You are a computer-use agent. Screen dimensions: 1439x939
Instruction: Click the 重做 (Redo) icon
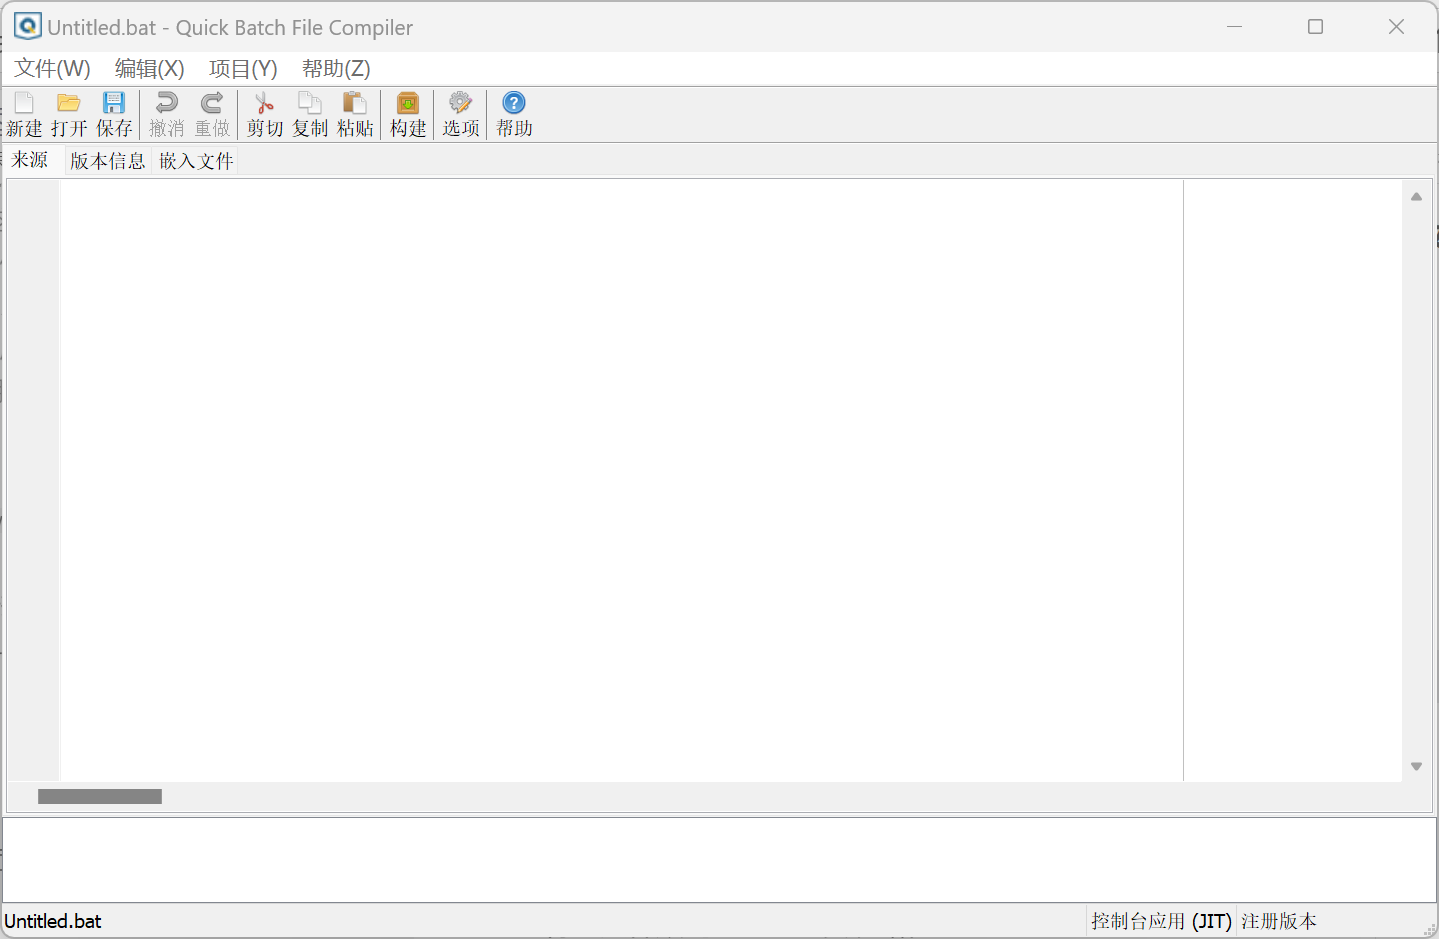[x=212, y=114]
